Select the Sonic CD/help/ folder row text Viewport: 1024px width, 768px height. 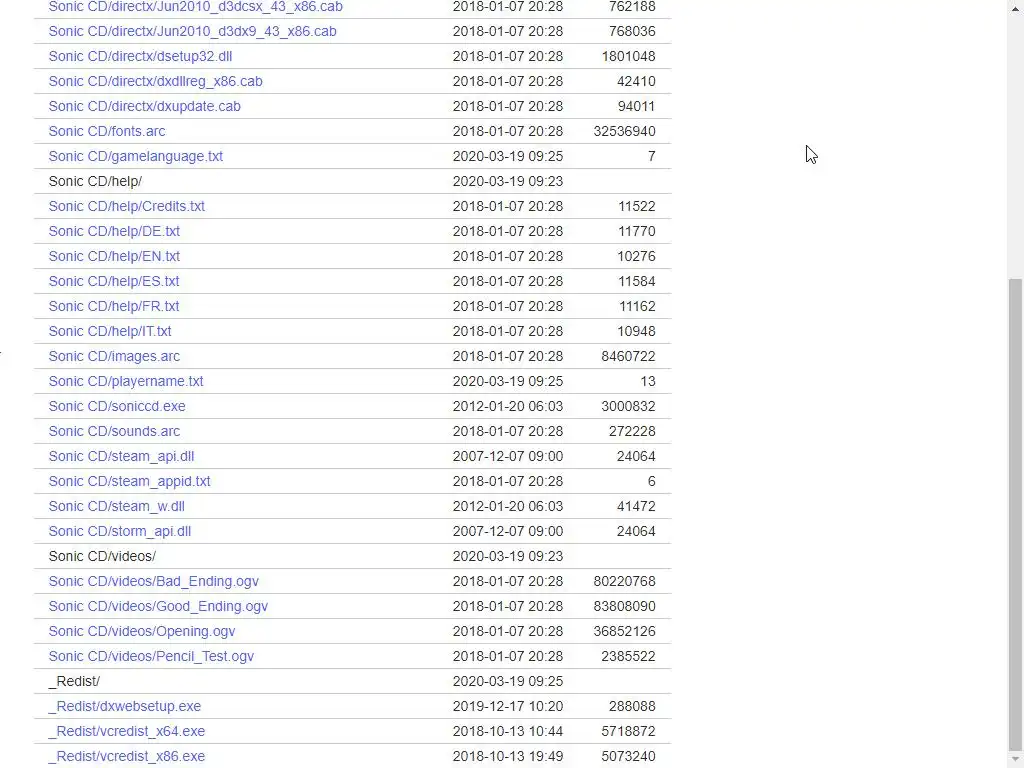95,181
